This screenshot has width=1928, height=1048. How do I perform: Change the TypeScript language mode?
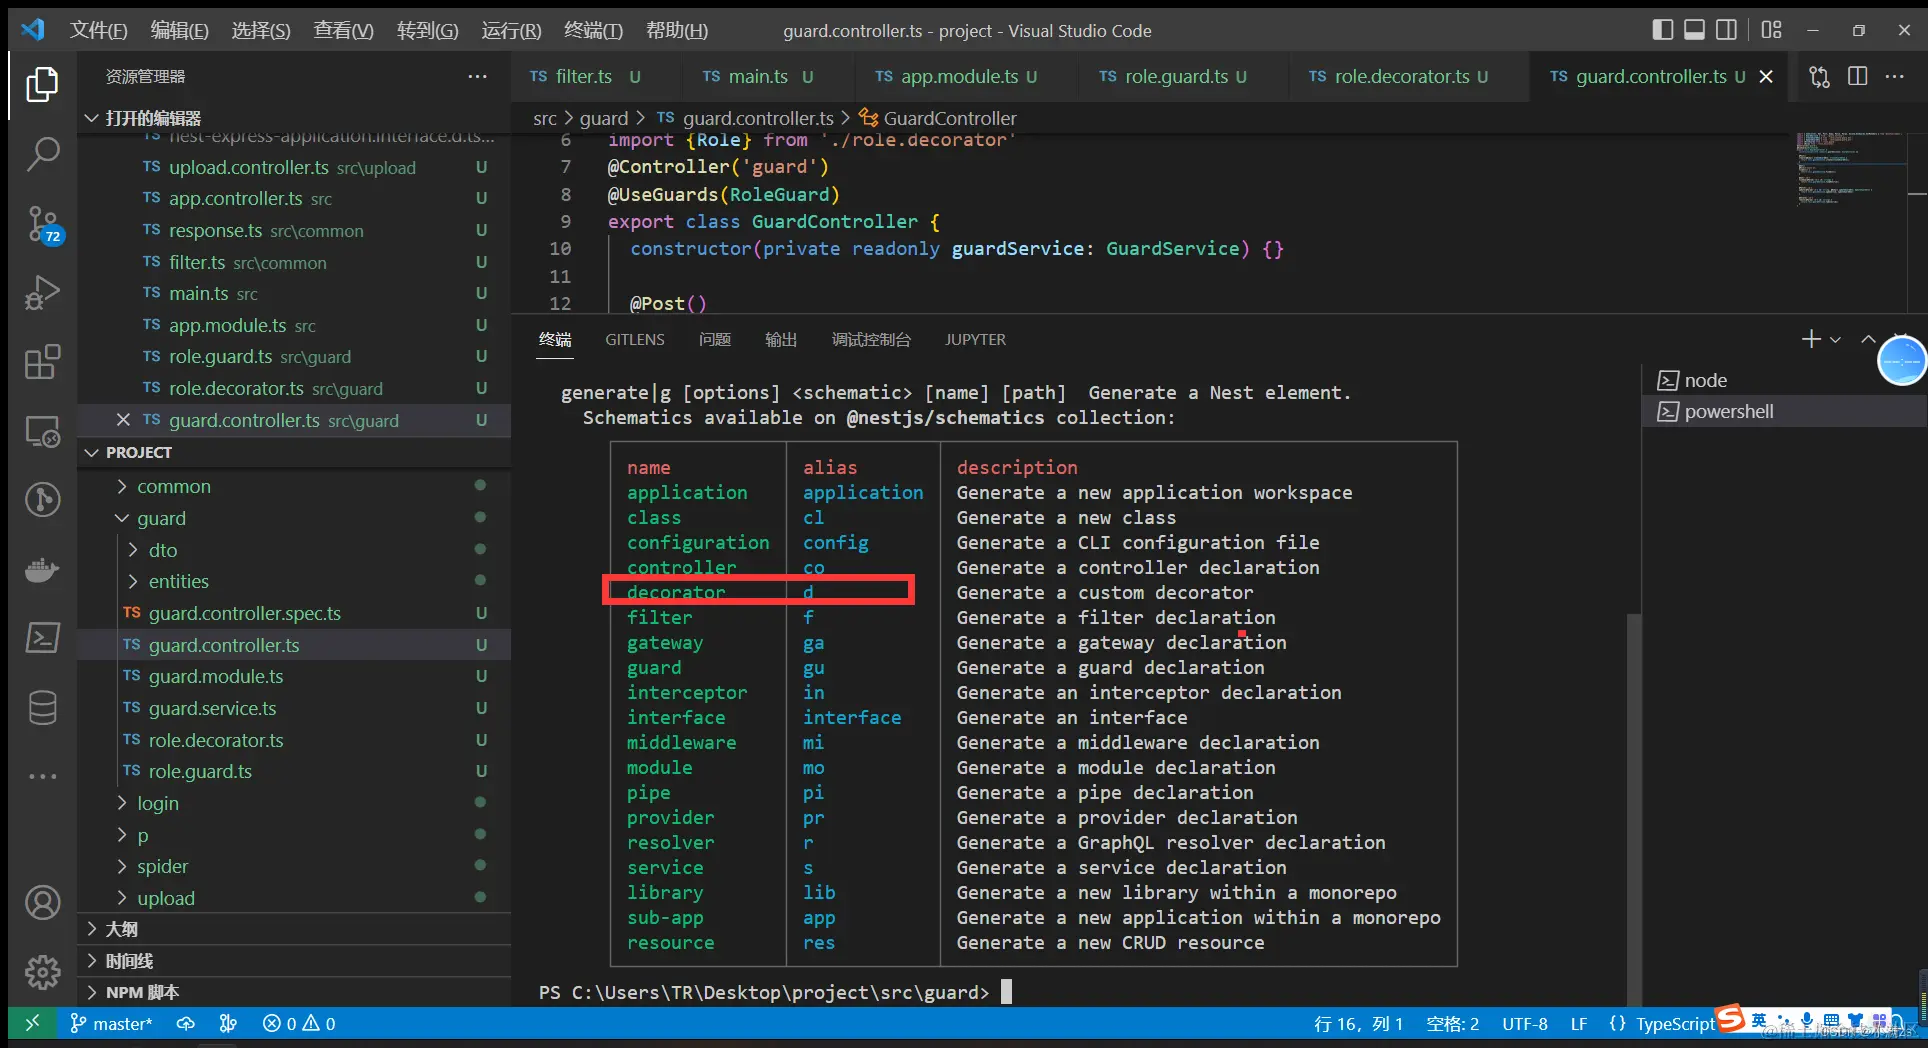click(1676, 1023)
